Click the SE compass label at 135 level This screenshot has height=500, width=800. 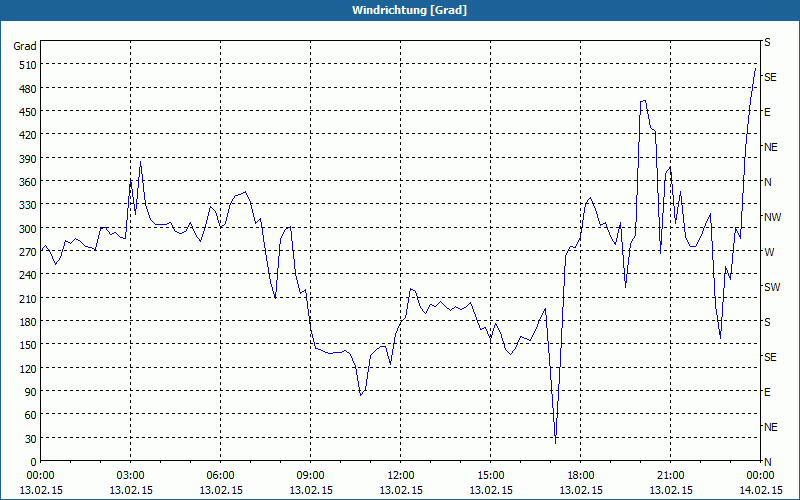[770, 357]
